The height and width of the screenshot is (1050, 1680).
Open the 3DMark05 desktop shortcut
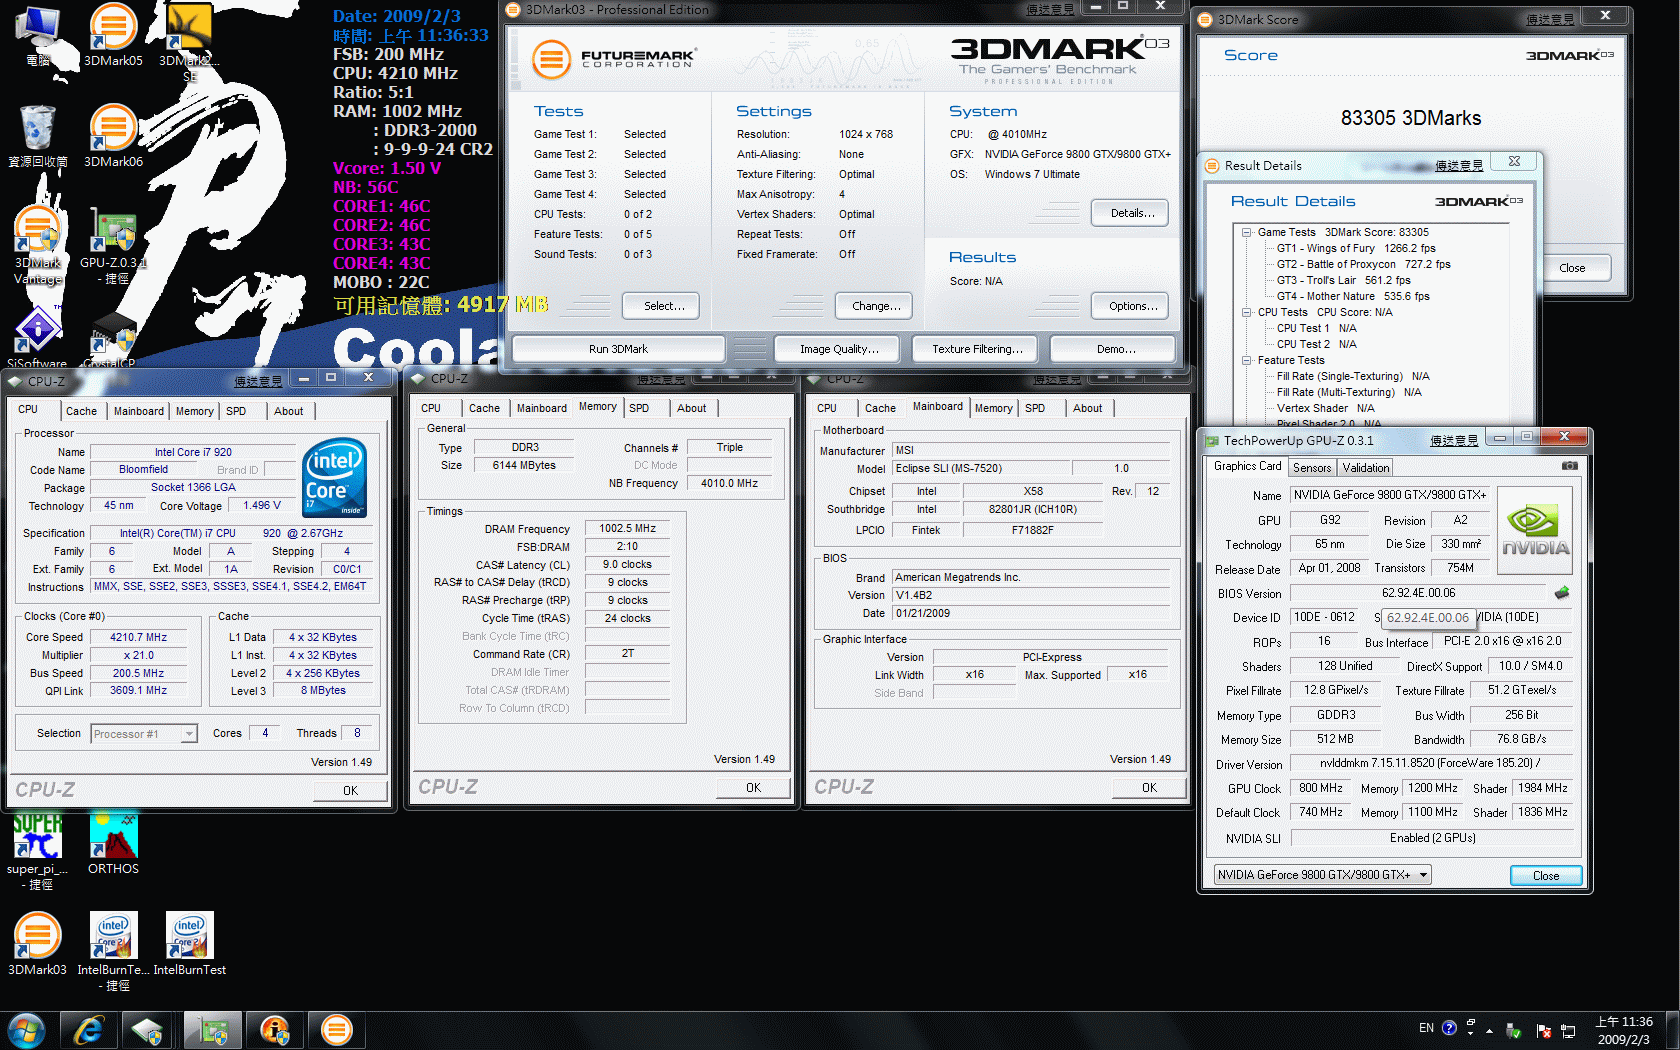113,35
